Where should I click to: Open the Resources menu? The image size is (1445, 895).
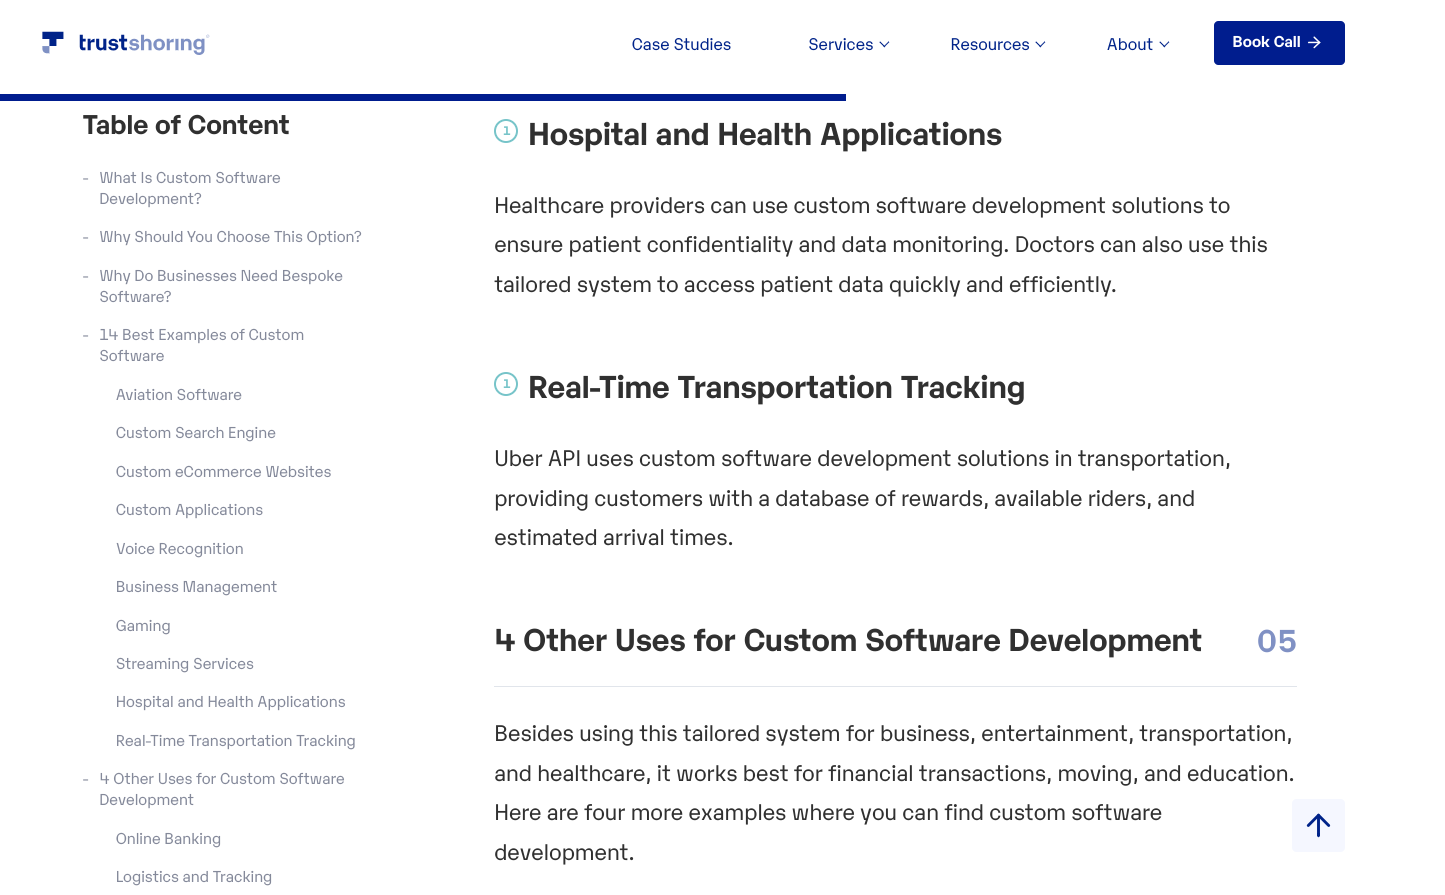point(998,44)
